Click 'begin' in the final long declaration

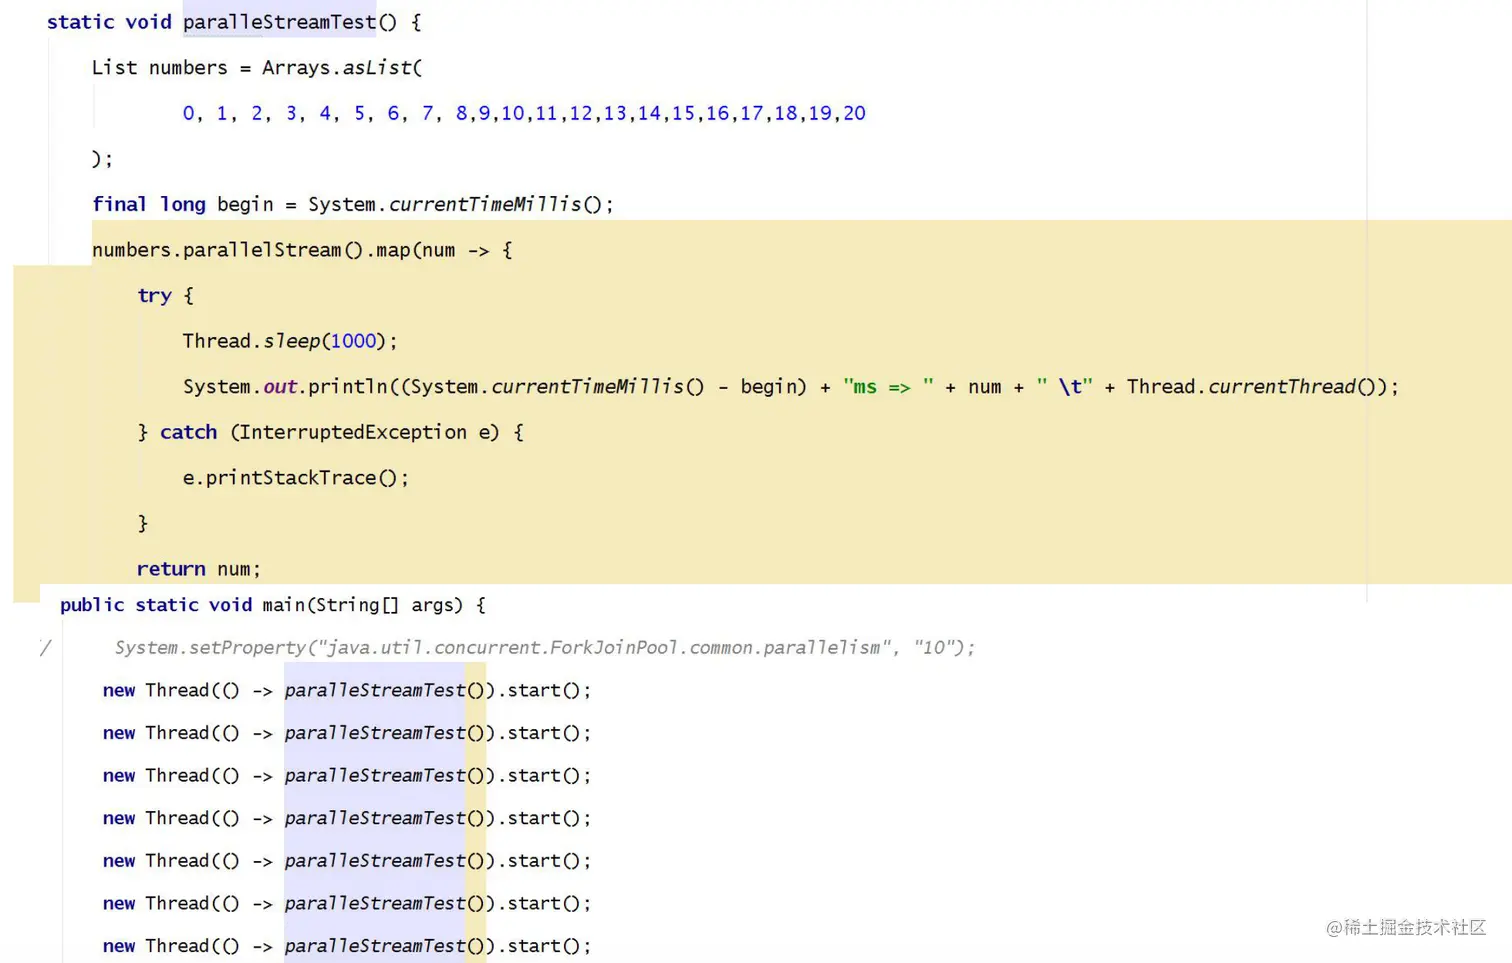pyautogui.click(x=245, y=204)
